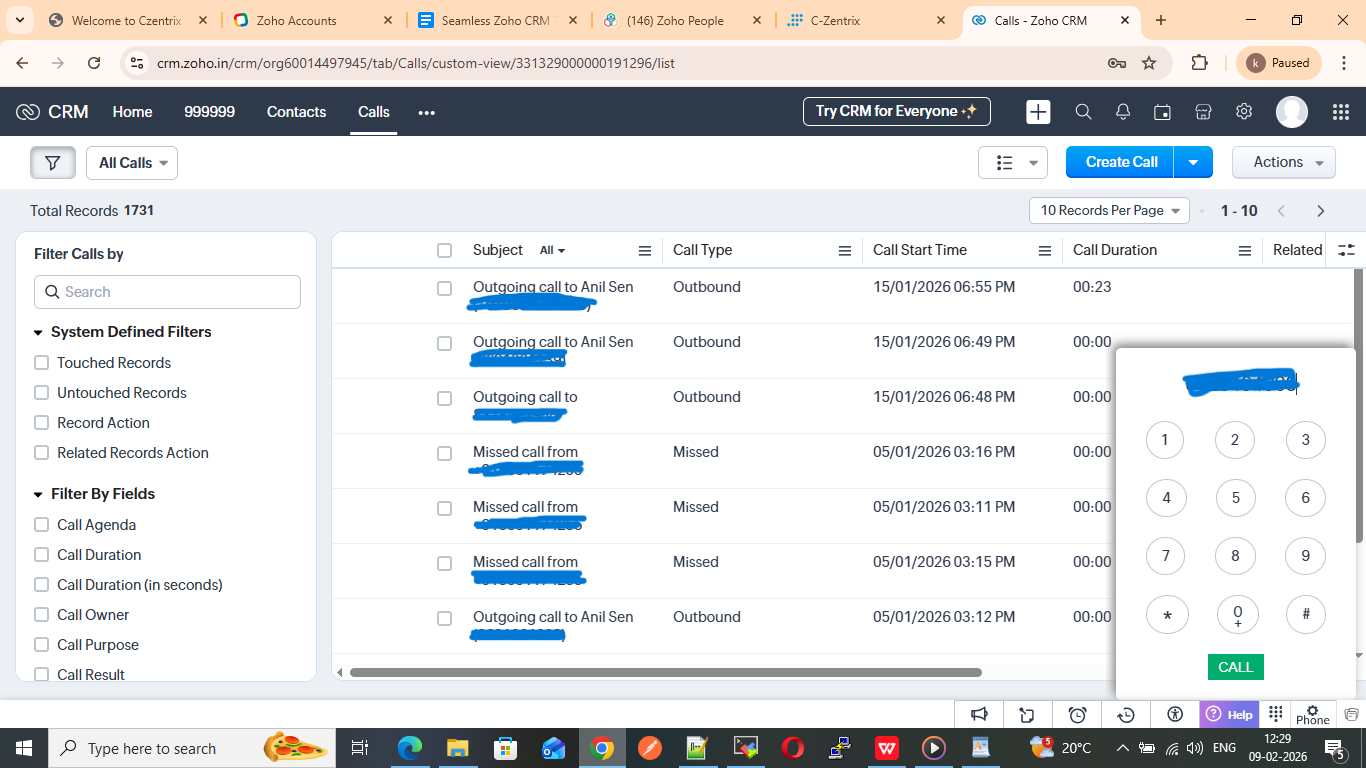Image resolution: width=1366 pixels, height=768 pixels.
Task: Open the All Calls view dropdown
Action: click(132, 163)
